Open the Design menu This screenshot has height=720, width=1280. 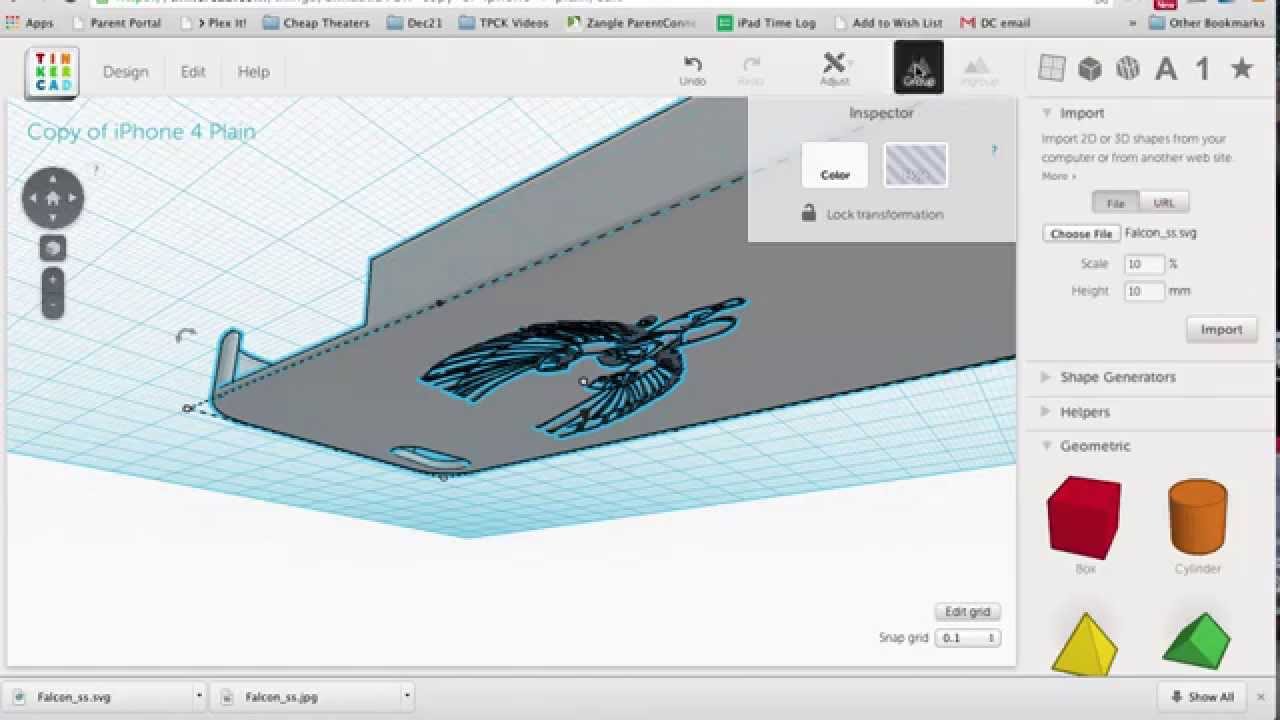(x=125, y=72)
